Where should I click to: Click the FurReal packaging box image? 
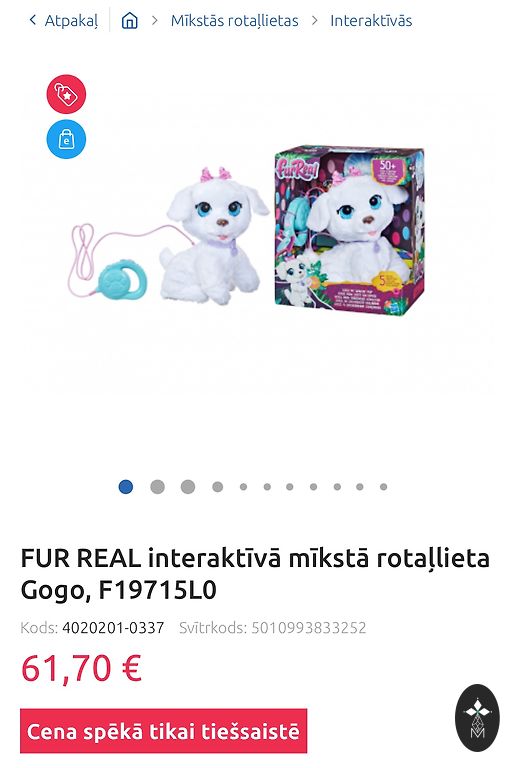click(349, 231)
